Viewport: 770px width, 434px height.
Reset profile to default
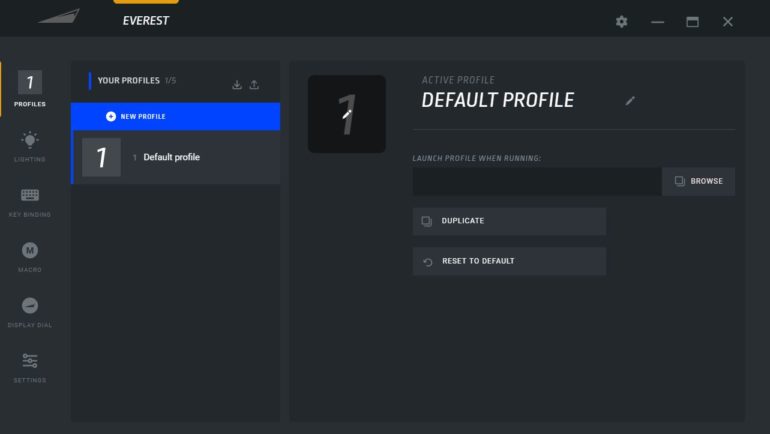pos(509,261)
